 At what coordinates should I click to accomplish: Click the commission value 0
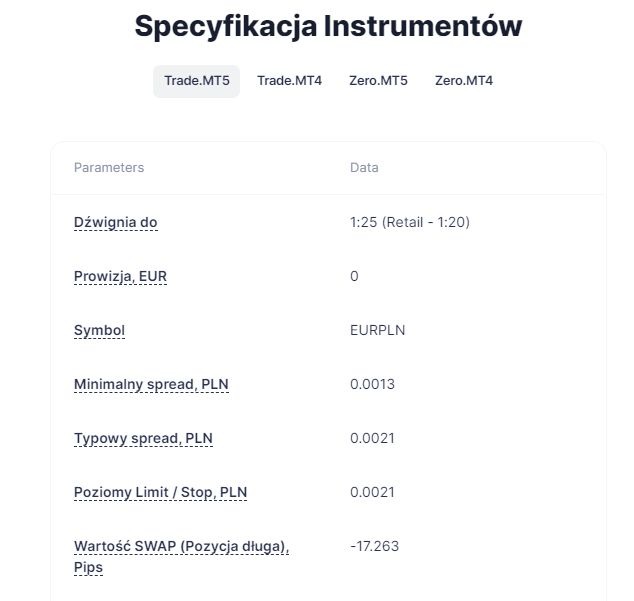354,276
